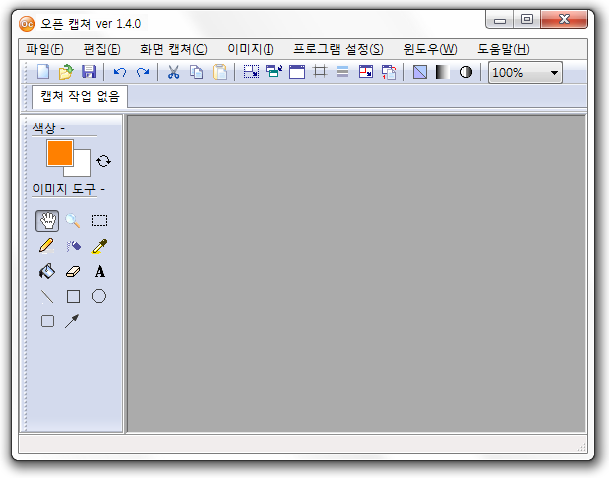Open the 100% zoom dropdown

[x=525, y=73]
